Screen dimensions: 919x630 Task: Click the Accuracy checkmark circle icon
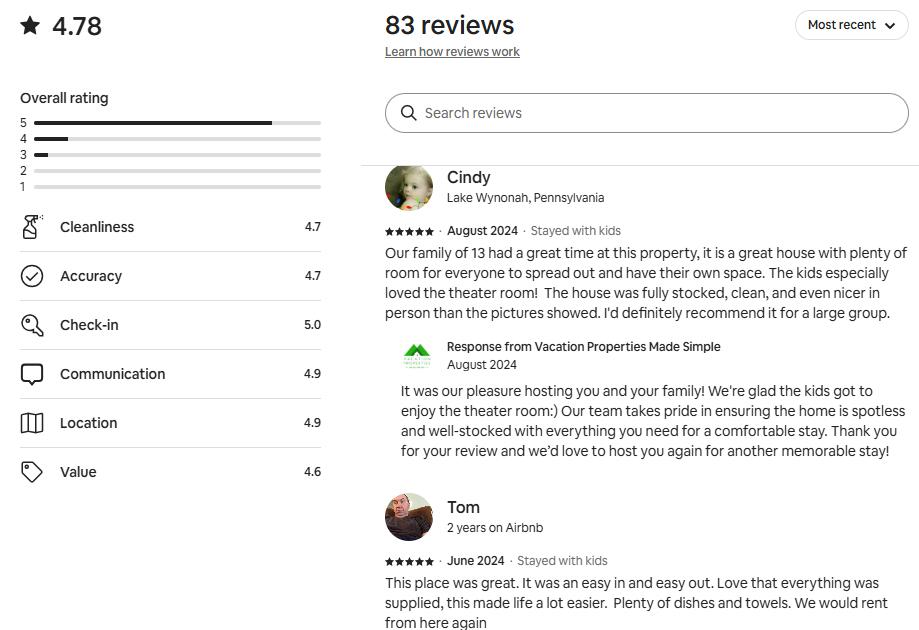(x=32, y=276)
